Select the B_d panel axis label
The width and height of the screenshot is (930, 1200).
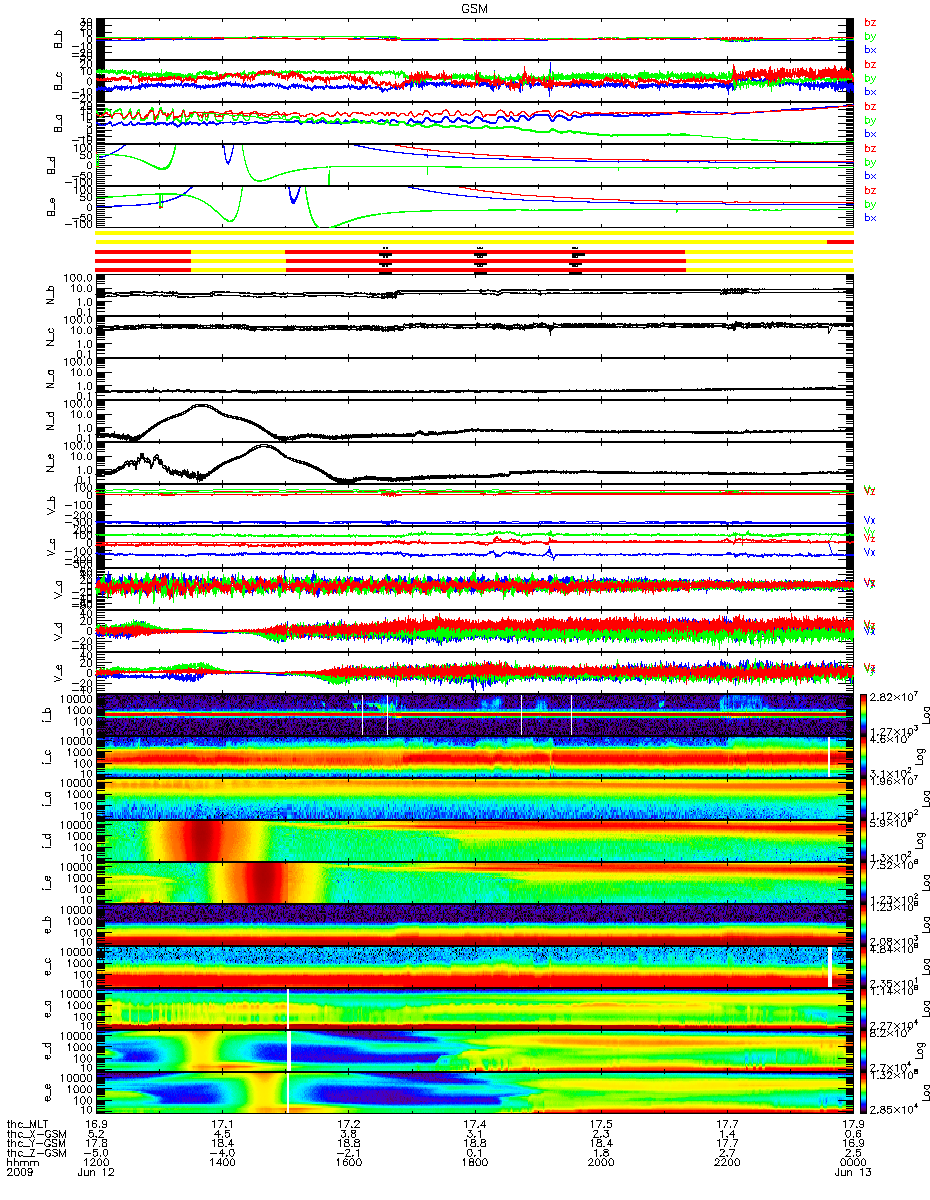tap(51, 164)
